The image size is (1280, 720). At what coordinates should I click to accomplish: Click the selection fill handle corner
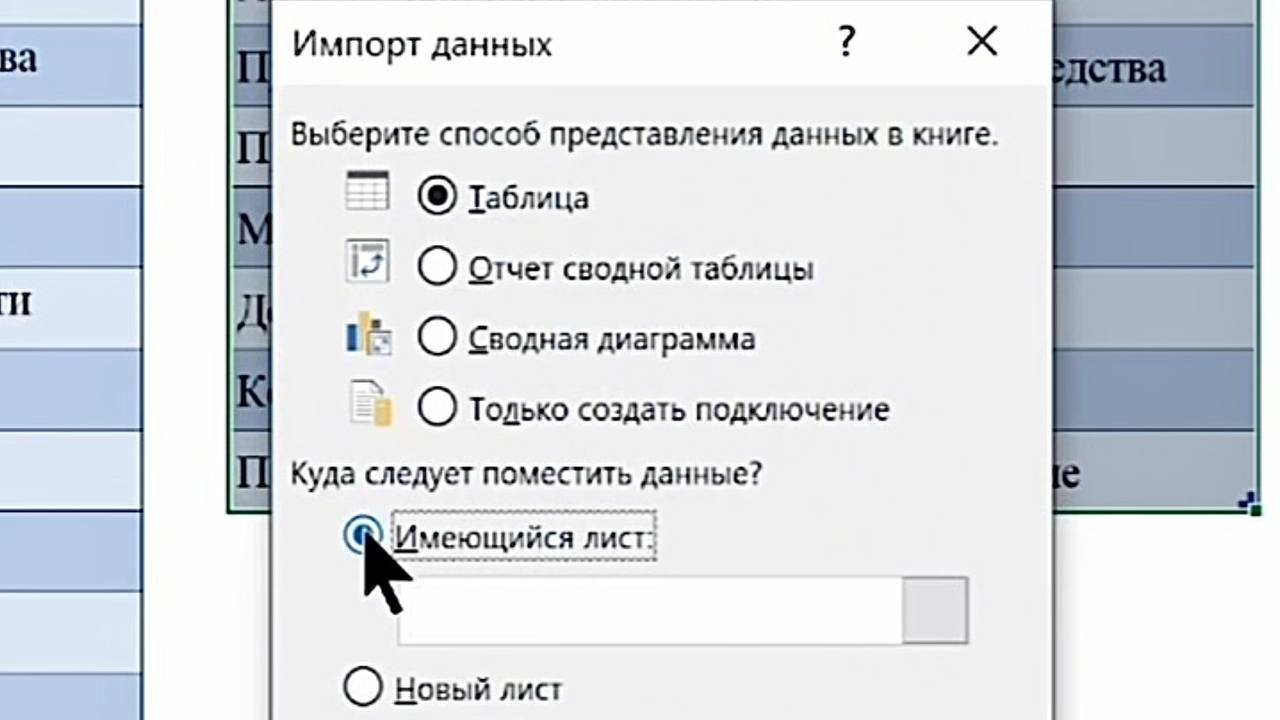(x=1254, y=506)
